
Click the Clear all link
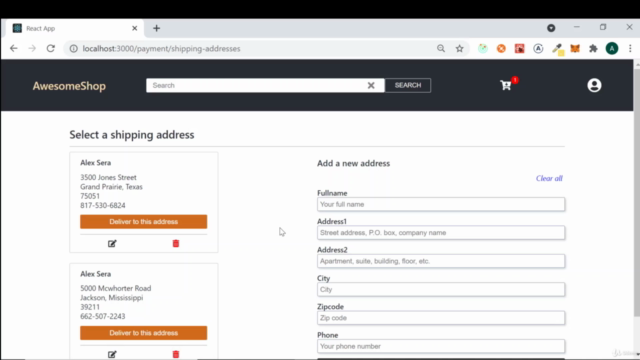[x=549, y=178]
